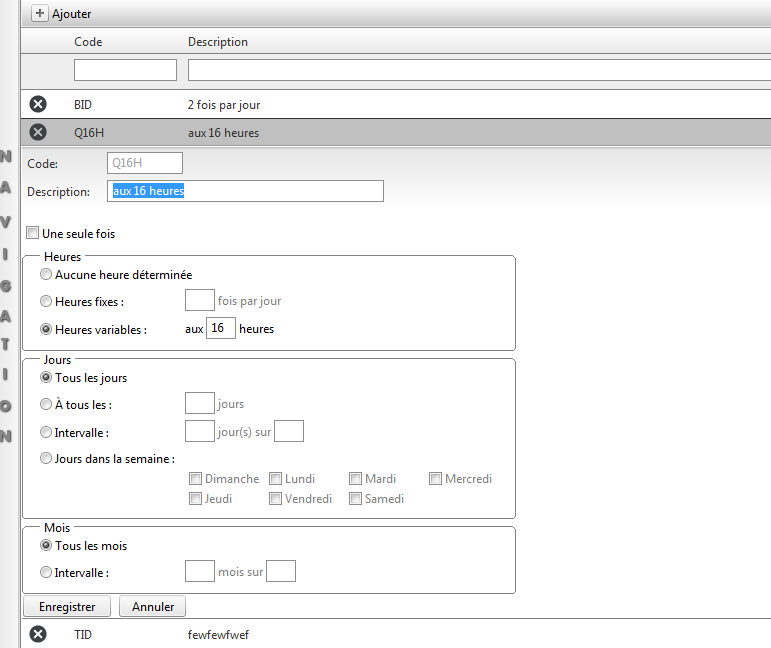Check the Mardi checkbox
This screenshot has height=648, width=771.
tap(356, 478)
